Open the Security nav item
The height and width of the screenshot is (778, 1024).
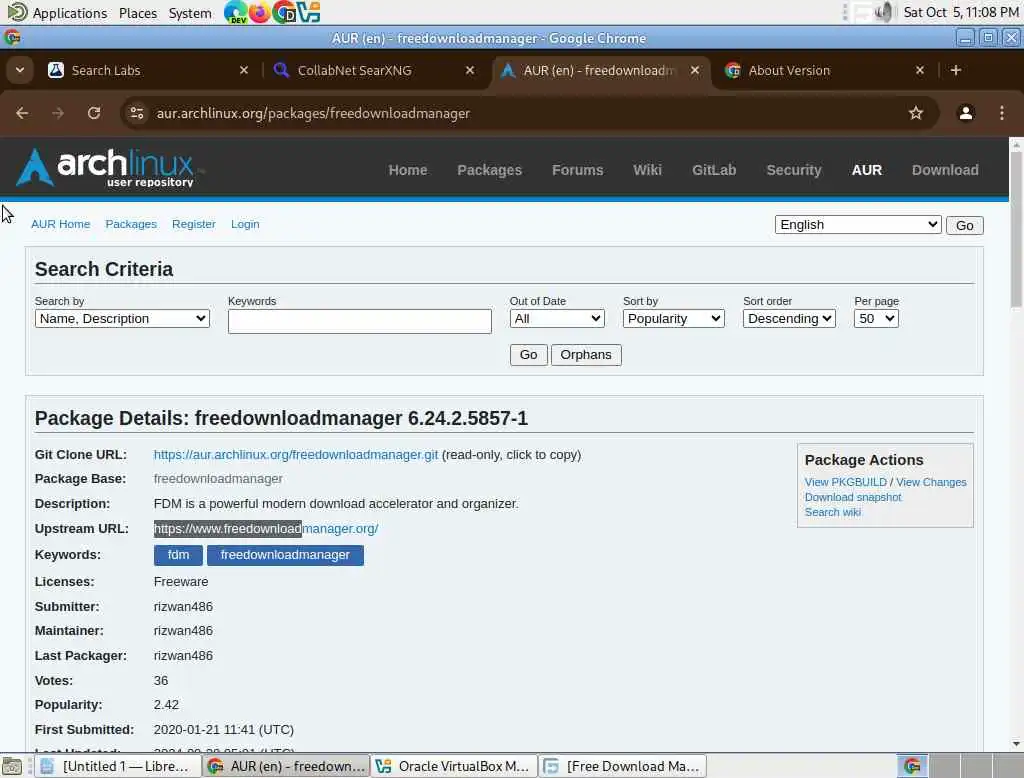point(793,170)
